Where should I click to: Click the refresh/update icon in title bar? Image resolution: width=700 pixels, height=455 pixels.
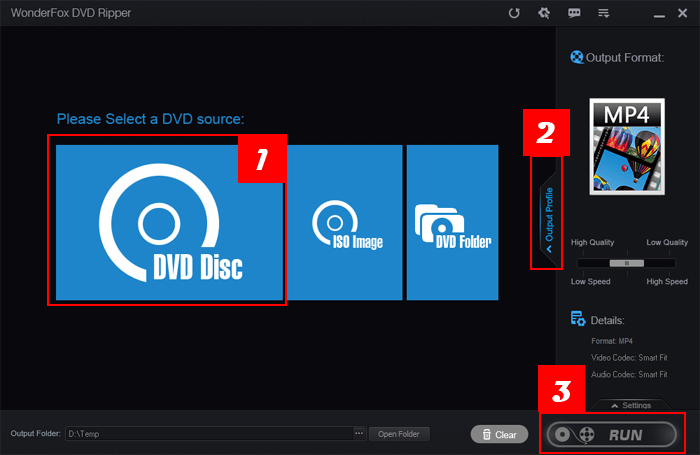point(514,13)
